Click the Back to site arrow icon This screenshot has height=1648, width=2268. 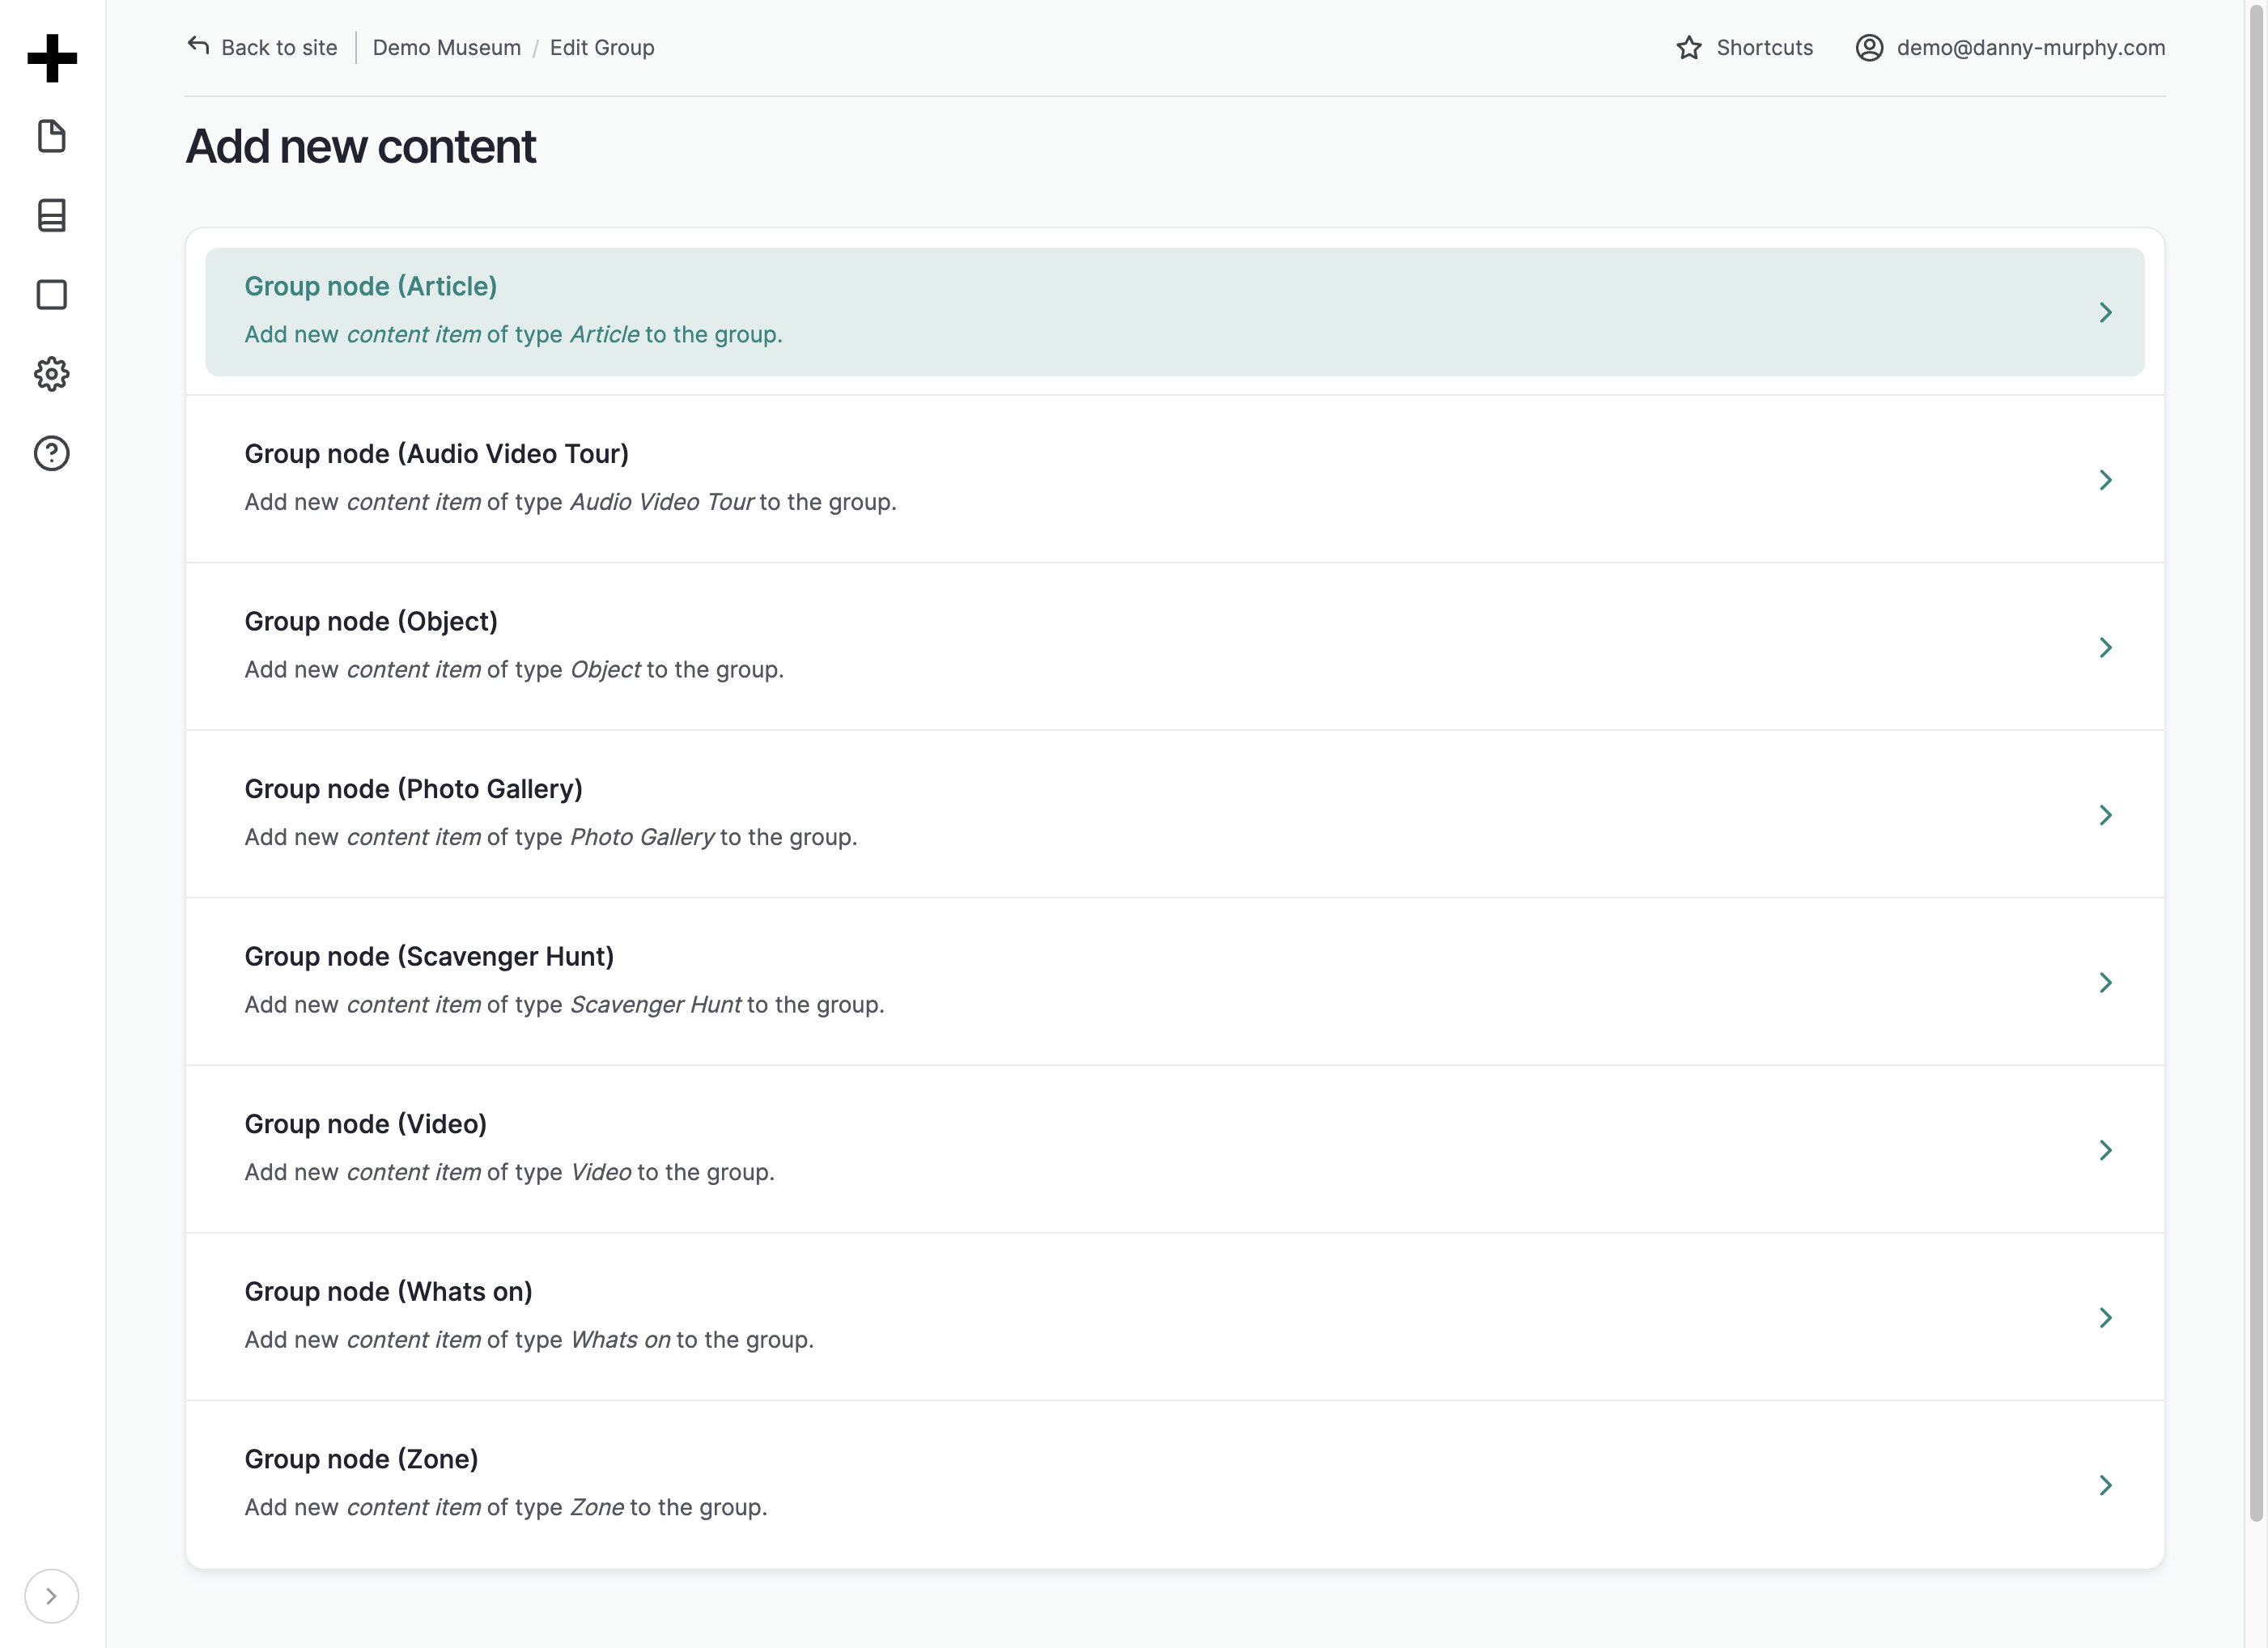coord(198,46)
